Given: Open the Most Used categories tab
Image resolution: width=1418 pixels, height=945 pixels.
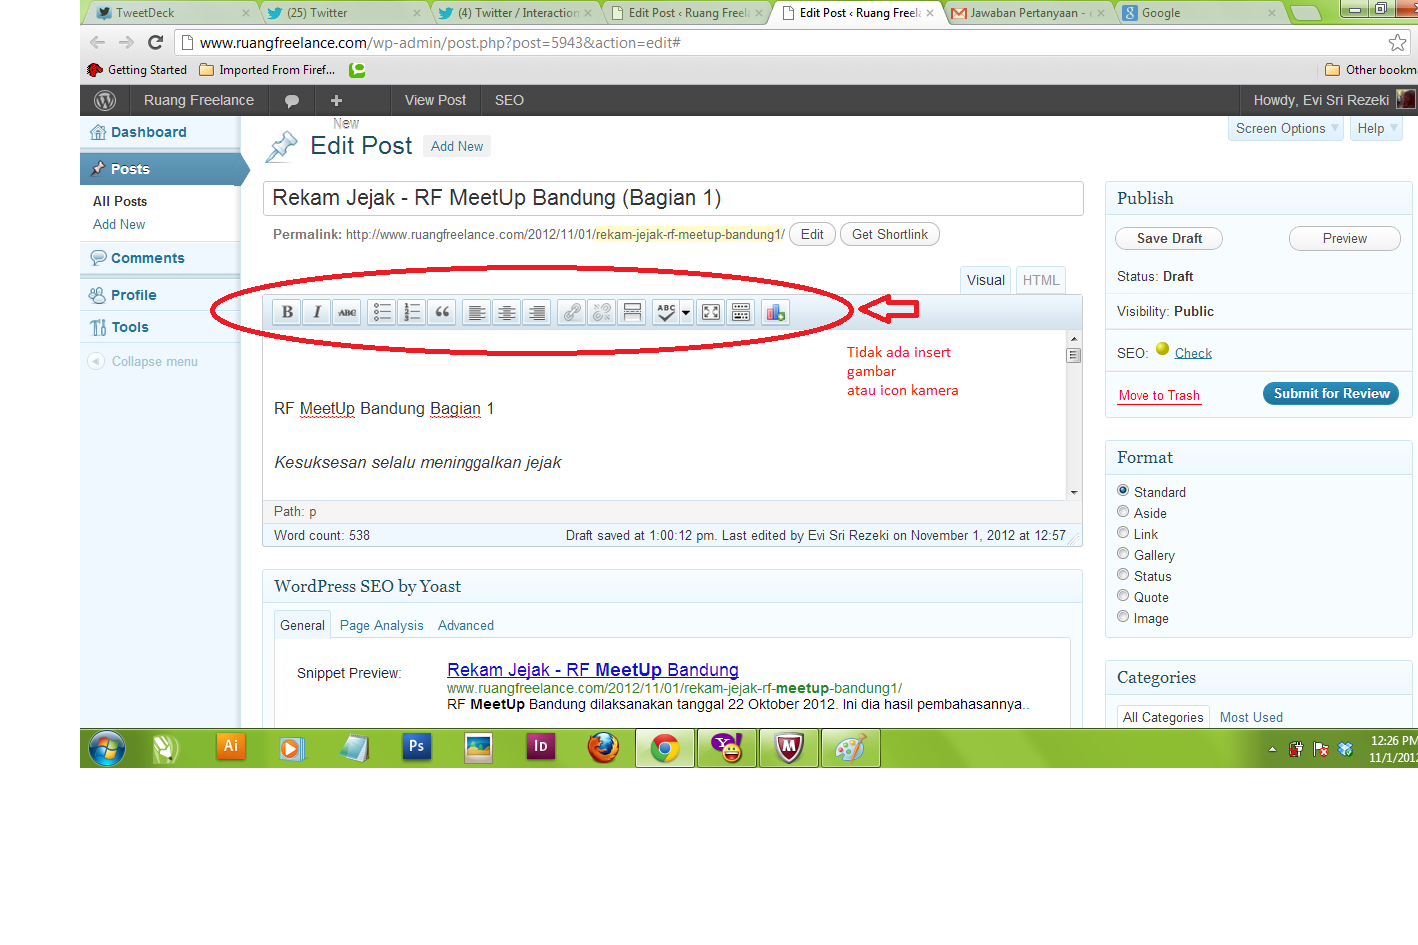Looking at the screenshot, I should (x=1251, y=717).
